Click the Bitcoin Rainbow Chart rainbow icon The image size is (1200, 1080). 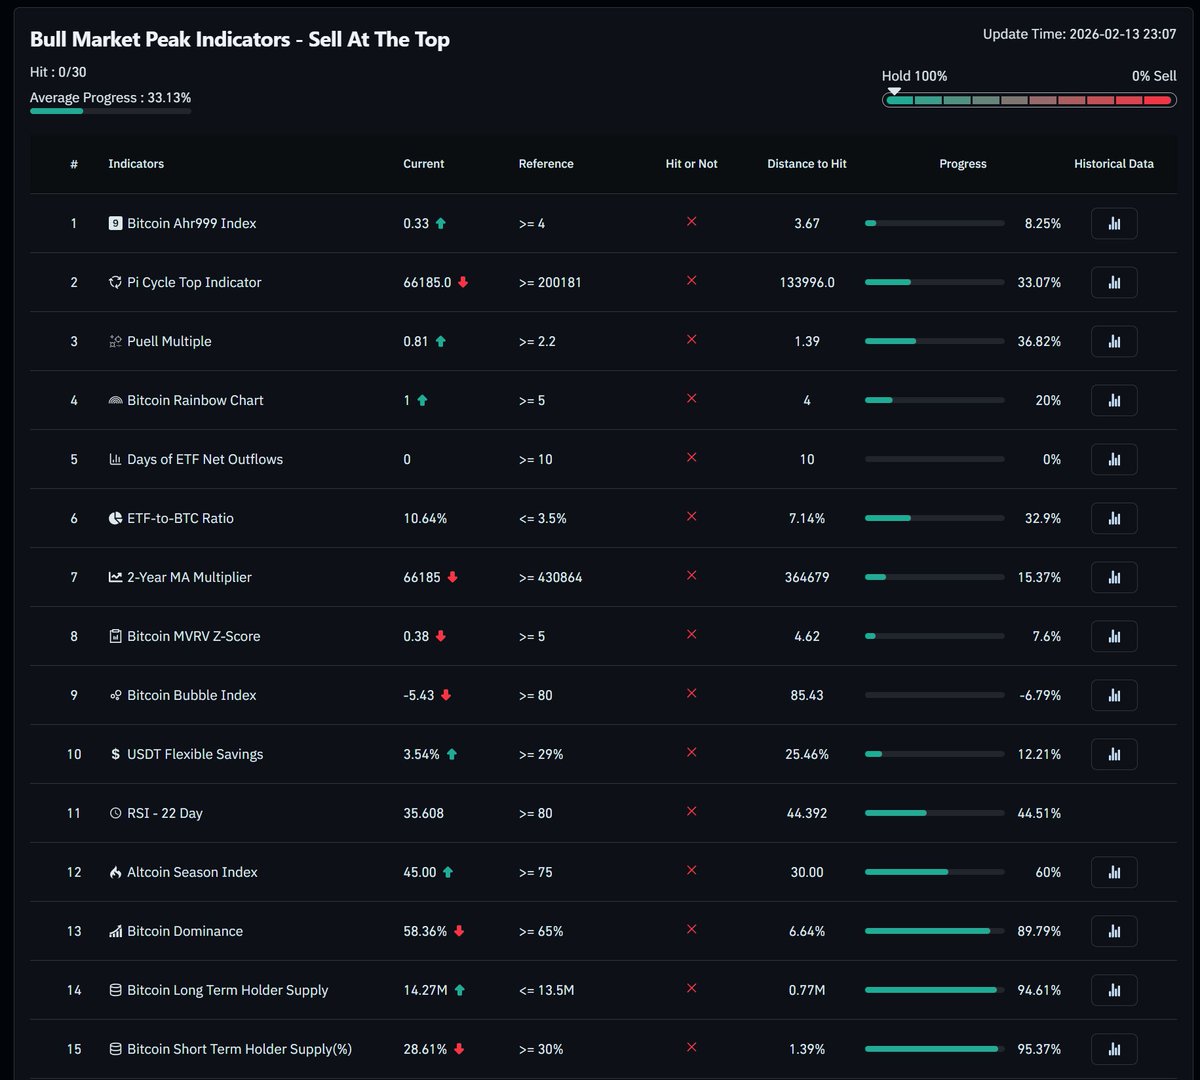point(115,400)
